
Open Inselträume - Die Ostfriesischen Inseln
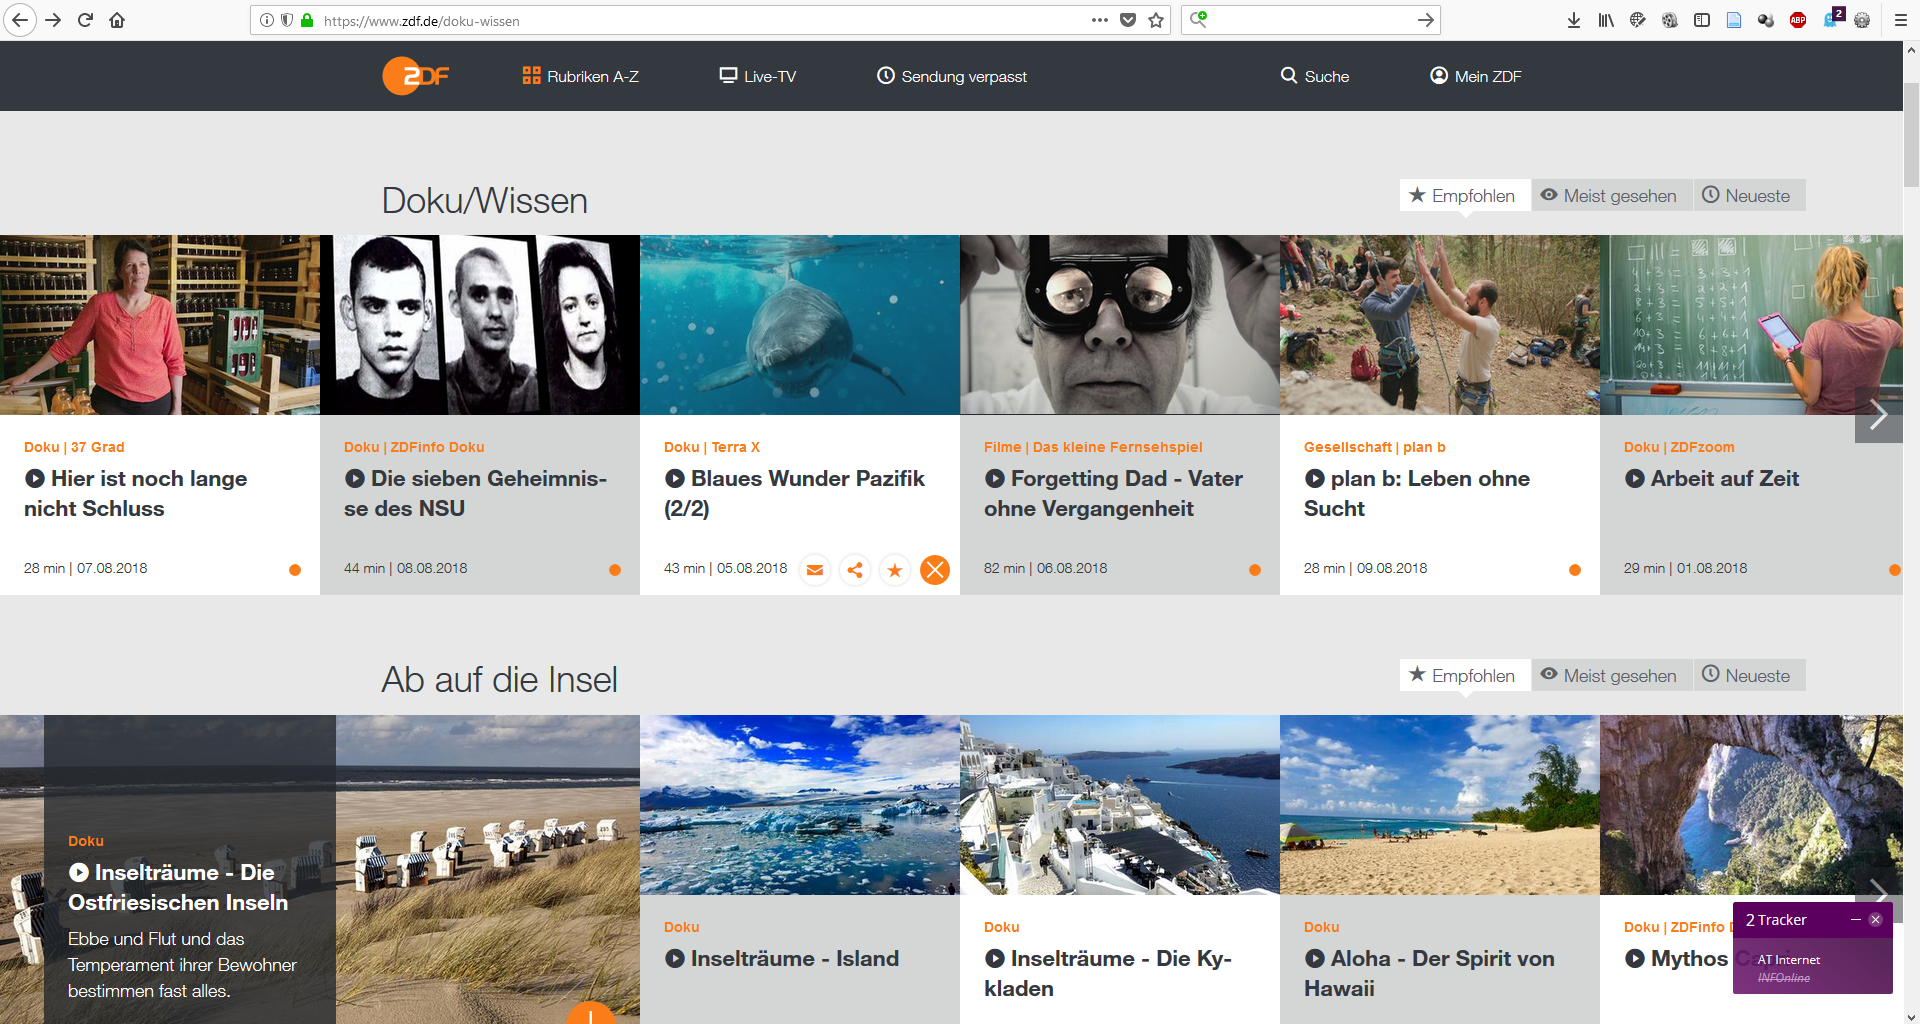[178, 887]
